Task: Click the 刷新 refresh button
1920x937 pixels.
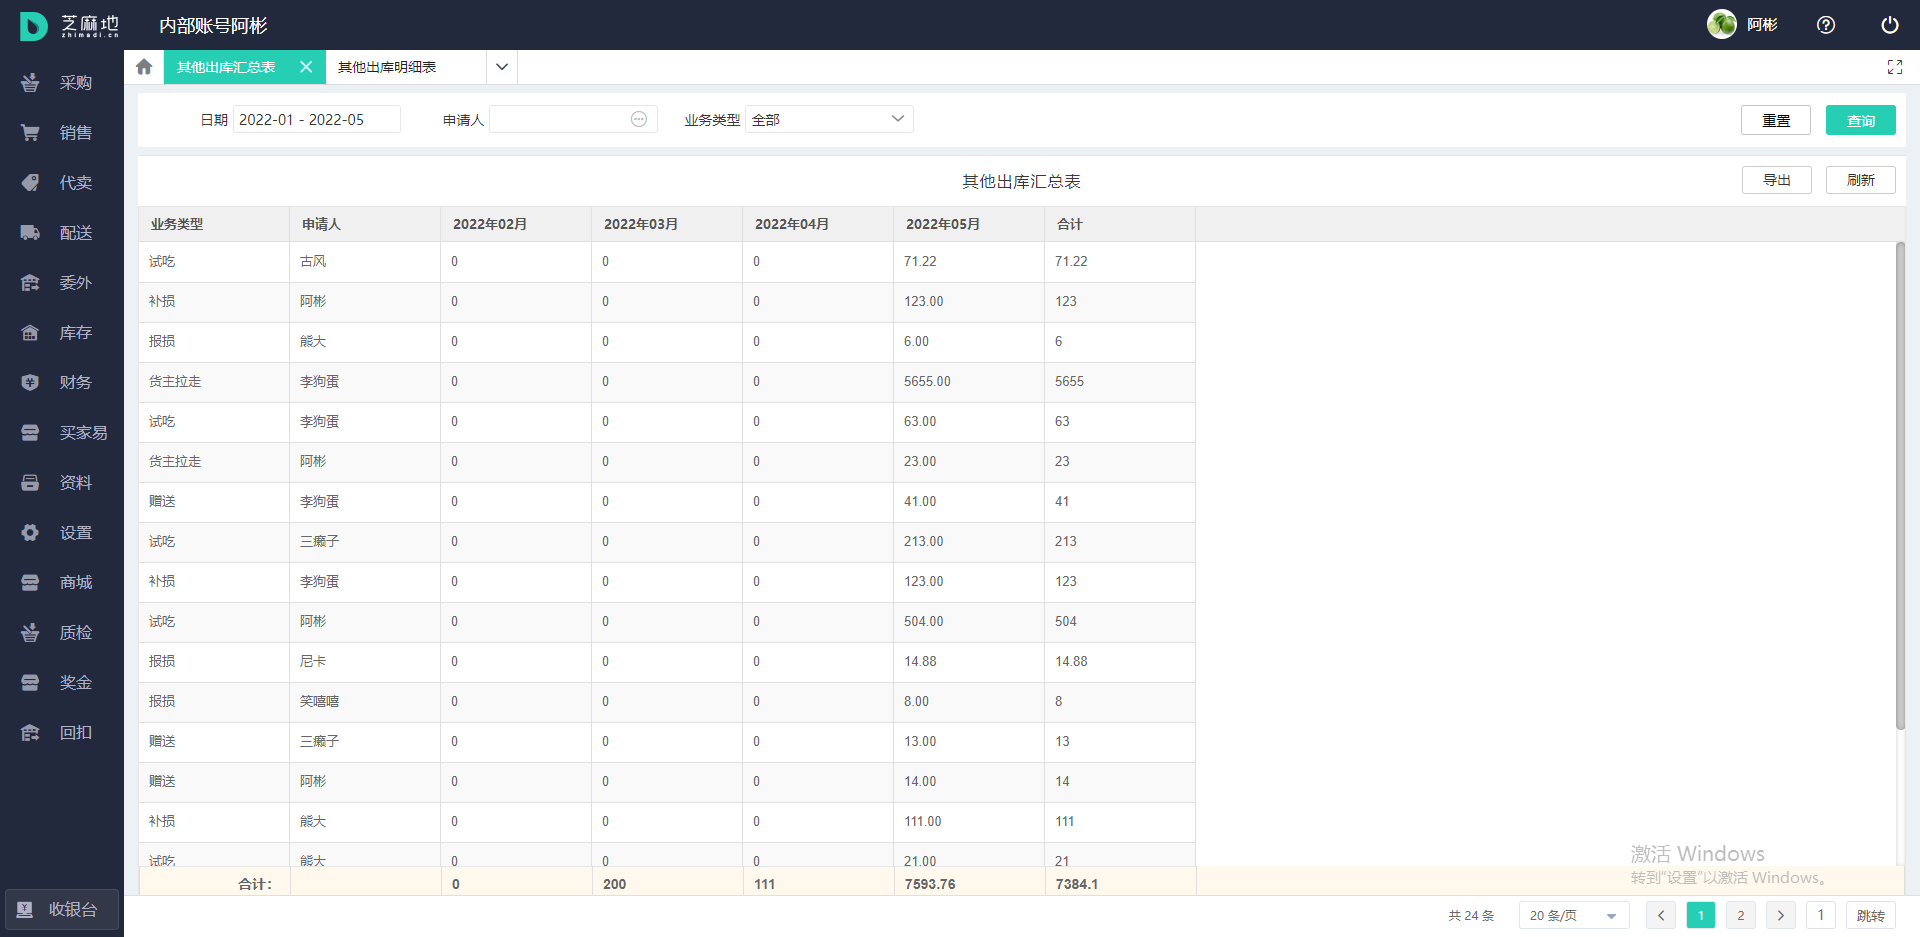Action: (1861, 180)
